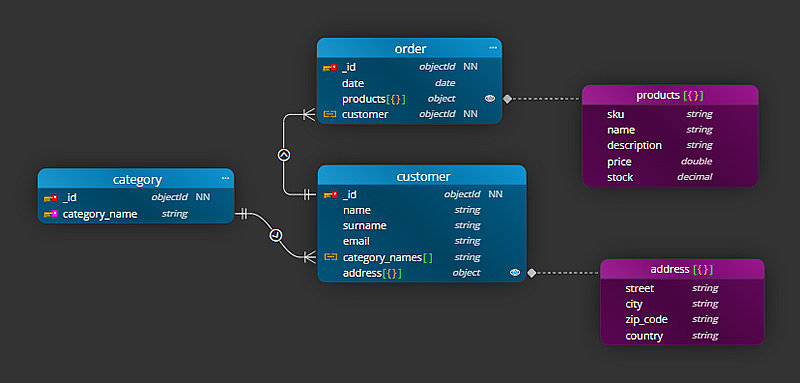Select the price field in products
This screenshot has width=800, height=383.
[x=670, y=162]
